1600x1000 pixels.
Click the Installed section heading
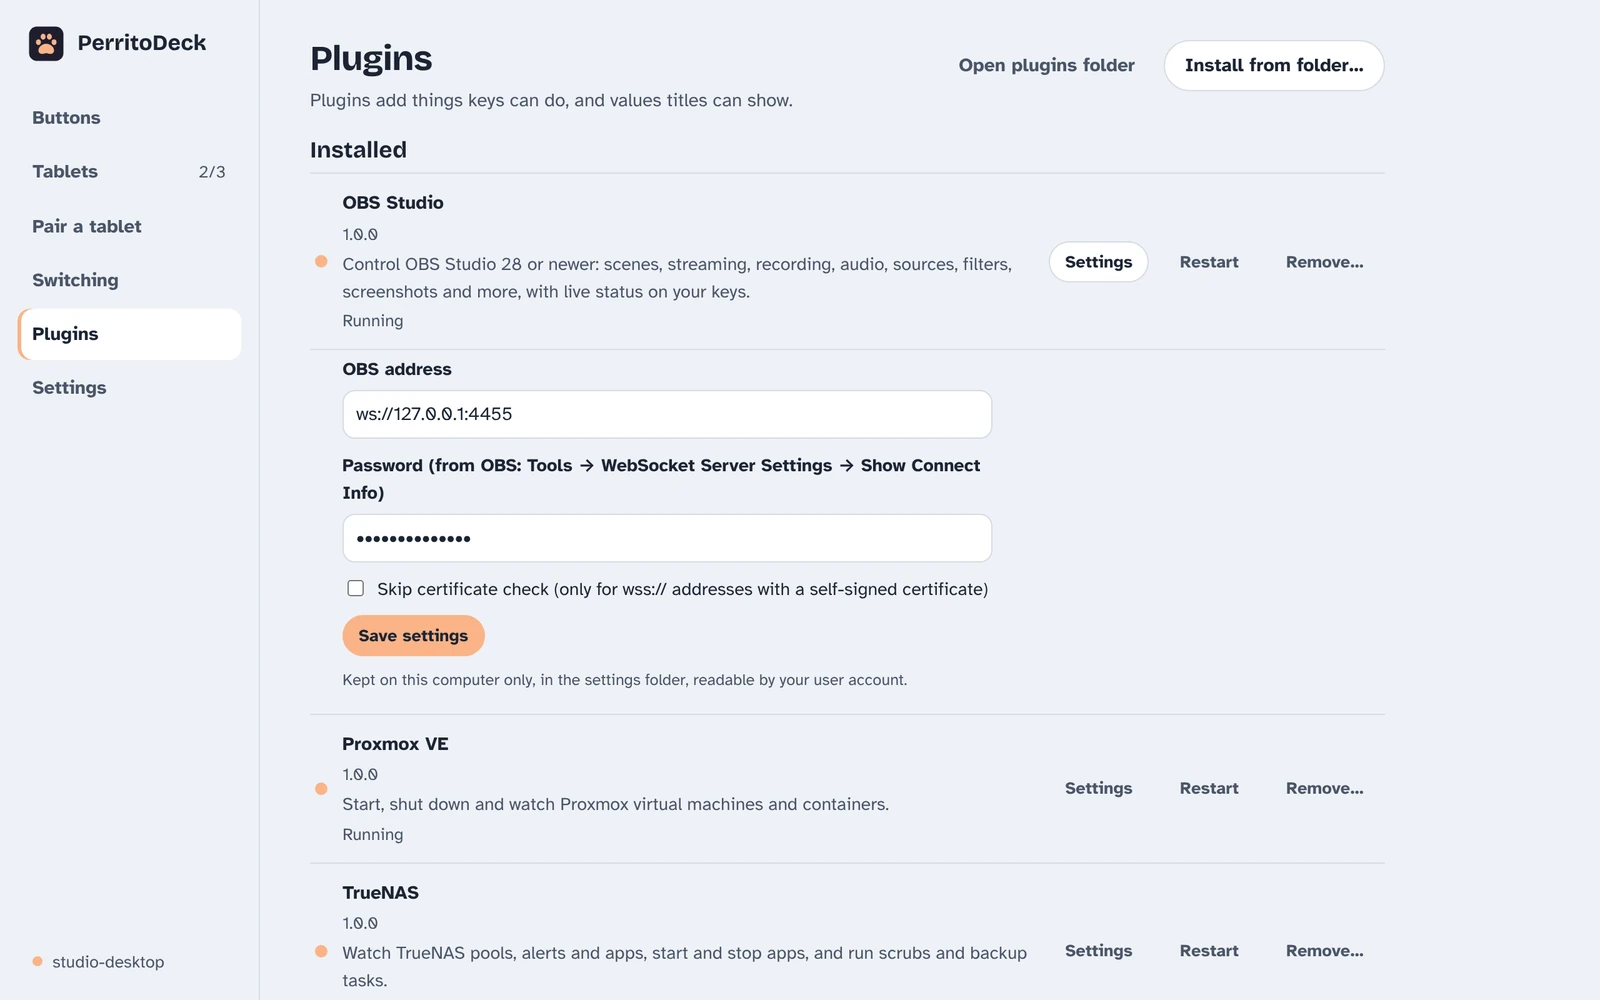tap(358, 150)
